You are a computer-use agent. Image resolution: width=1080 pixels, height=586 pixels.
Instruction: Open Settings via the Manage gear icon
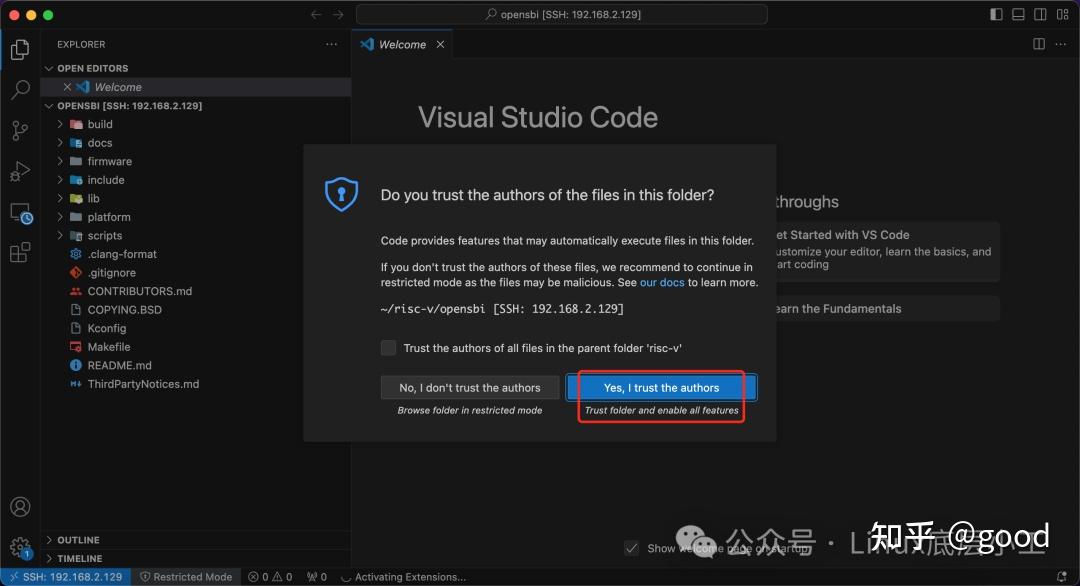click(x=20, y=546)
